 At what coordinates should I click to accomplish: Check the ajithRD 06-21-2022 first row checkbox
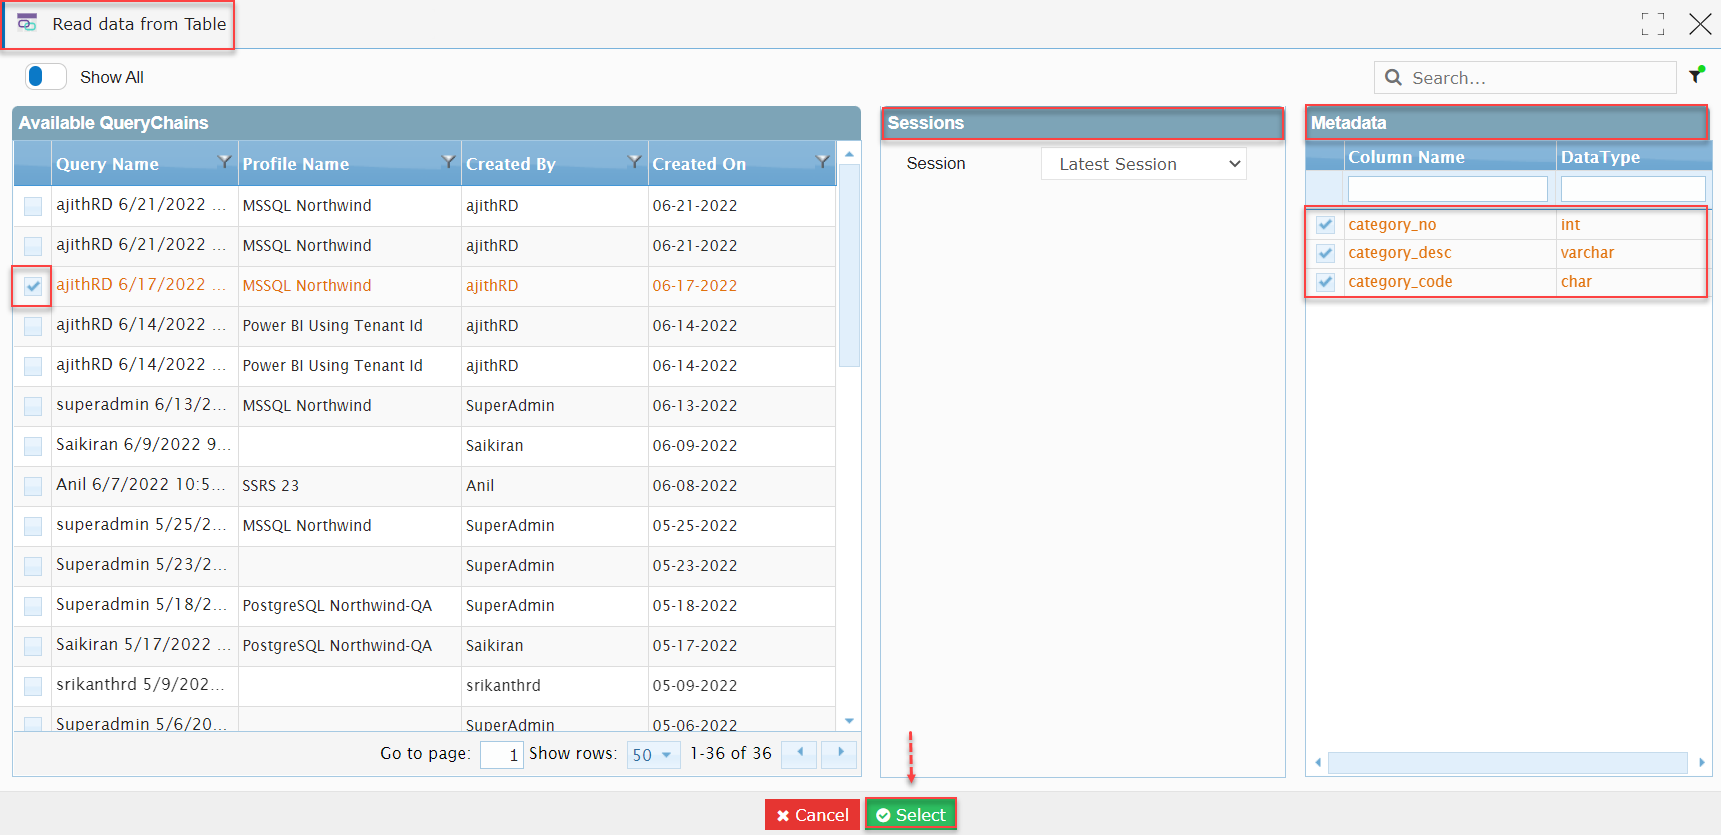pyautogui.click(x=33, y=206)
